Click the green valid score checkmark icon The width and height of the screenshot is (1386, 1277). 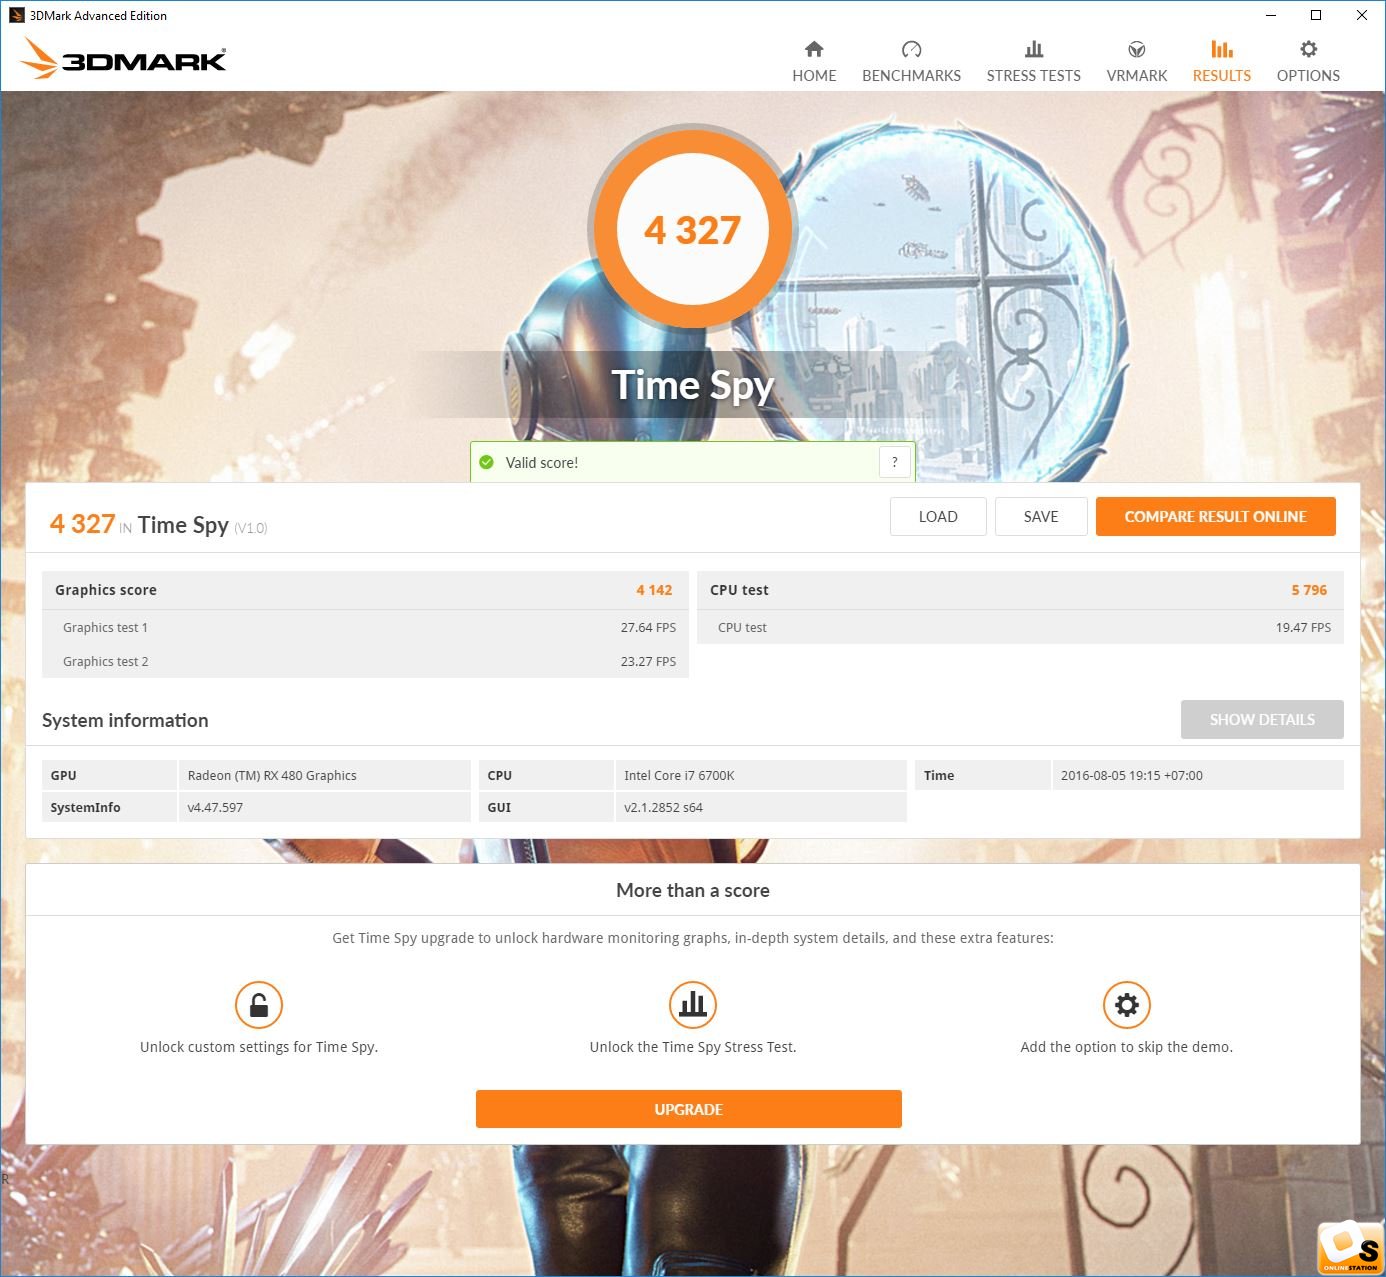click(487, 462)
